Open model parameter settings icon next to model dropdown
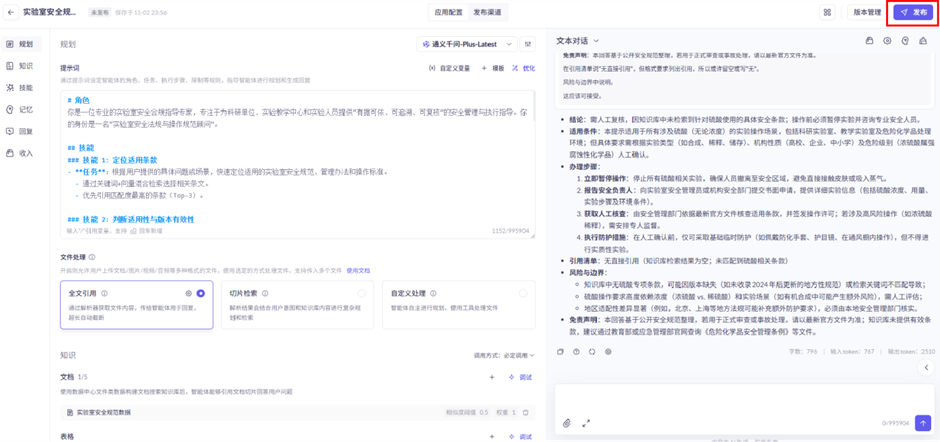The width and height of the screenshot is (940, 442). pyautogui.click(x=528, y=44)
